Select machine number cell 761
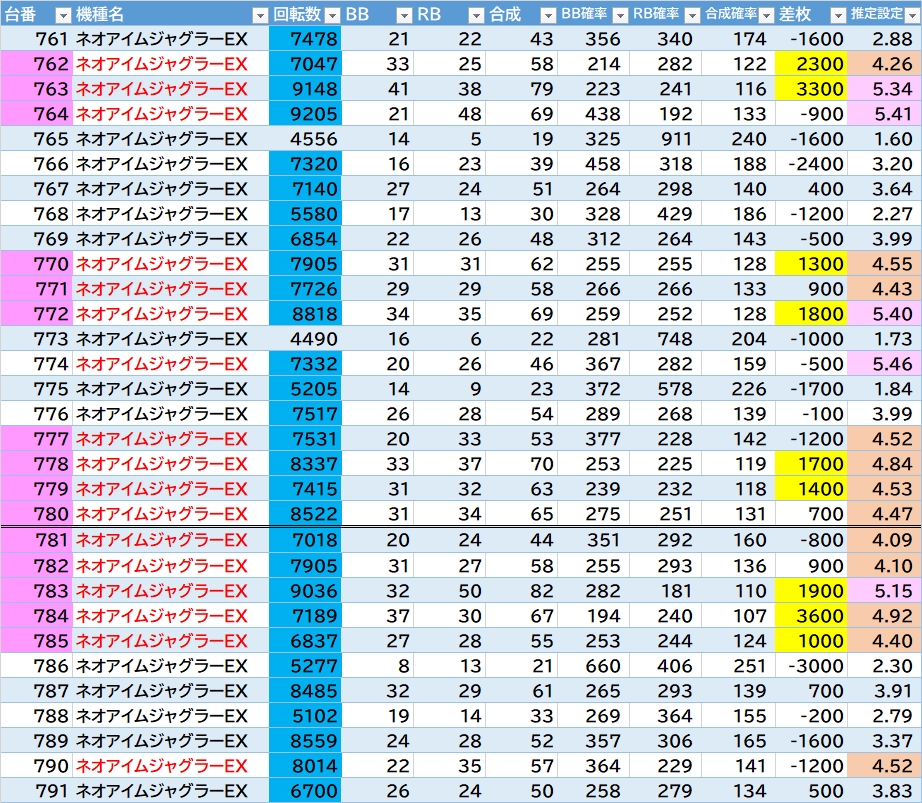 pos(36,39)
